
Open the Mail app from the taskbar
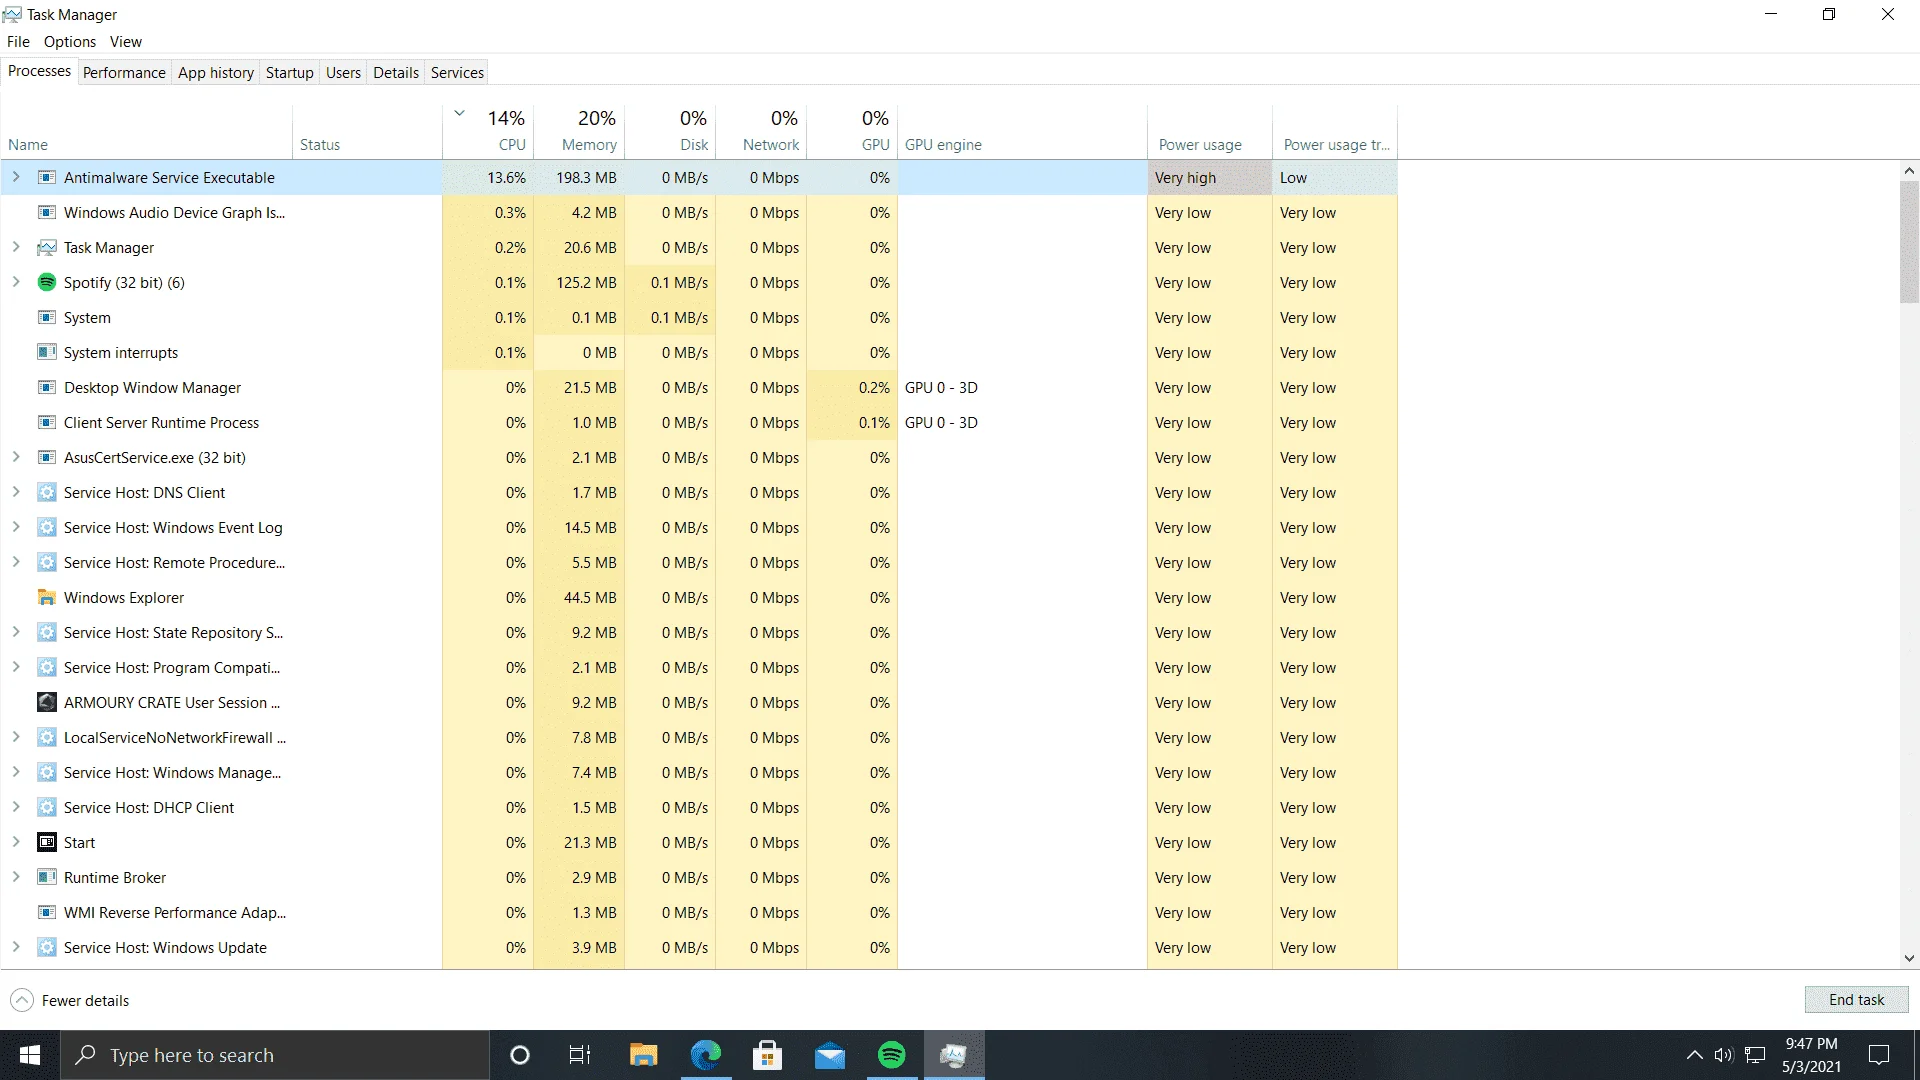point(830,1055)
